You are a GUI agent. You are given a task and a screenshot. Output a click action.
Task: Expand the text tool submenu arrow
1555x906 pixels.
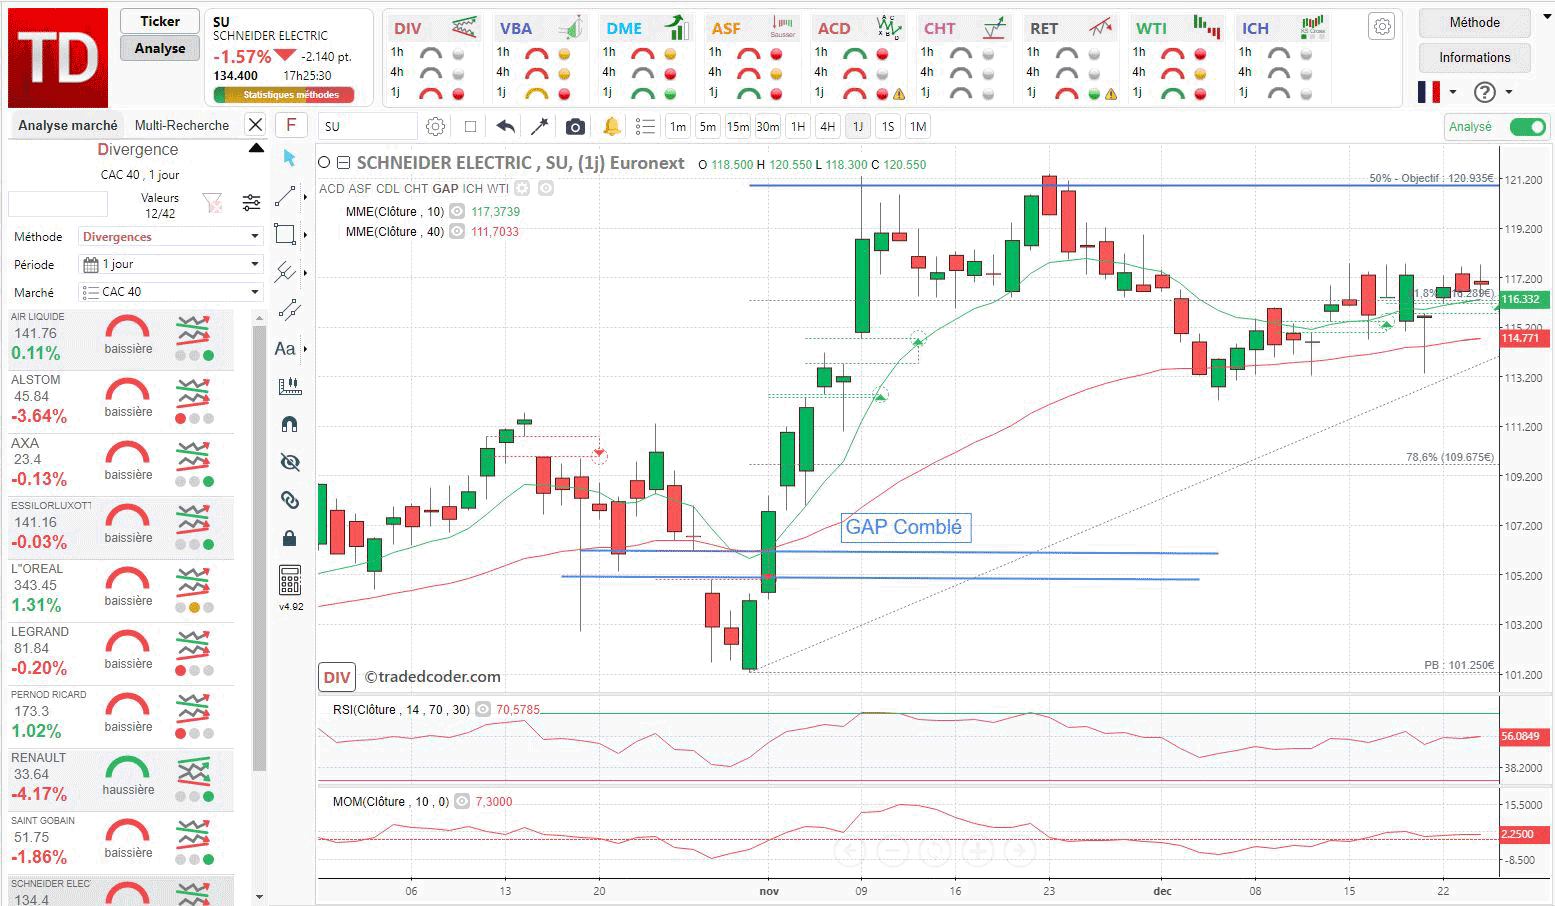[x=305, y=349]
